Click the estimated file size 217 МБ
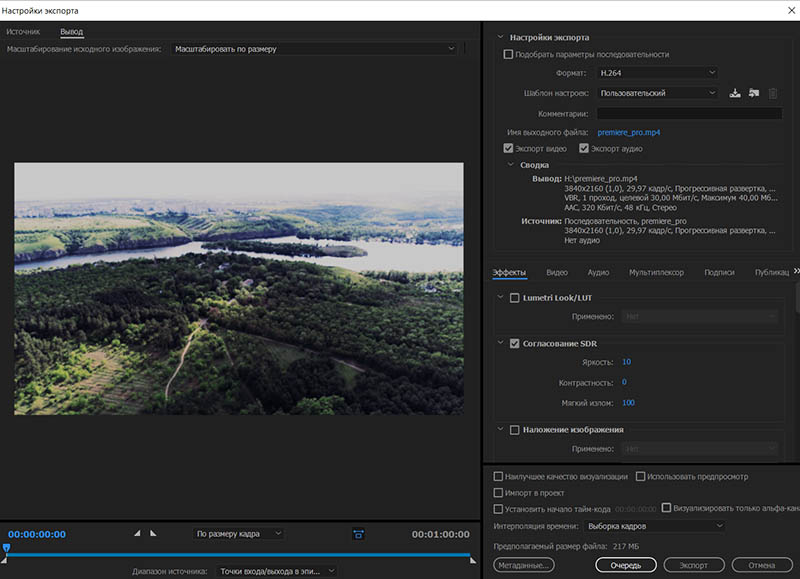 (x=626, y=546)
